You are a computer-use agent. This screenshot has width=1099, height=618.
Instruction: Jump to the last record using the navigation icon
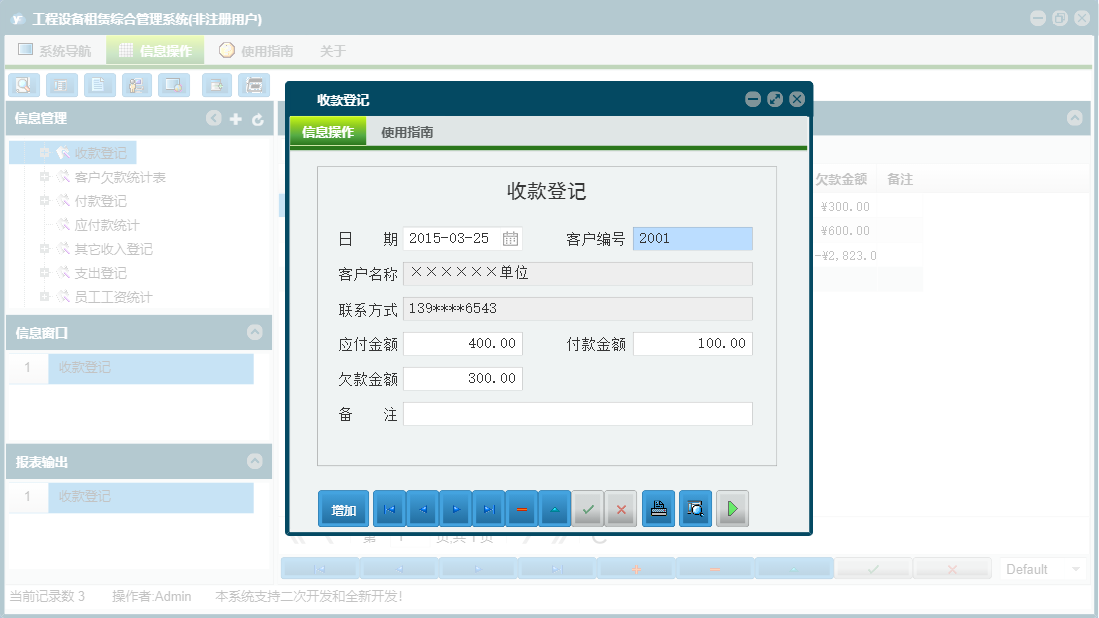coord(489,508)
